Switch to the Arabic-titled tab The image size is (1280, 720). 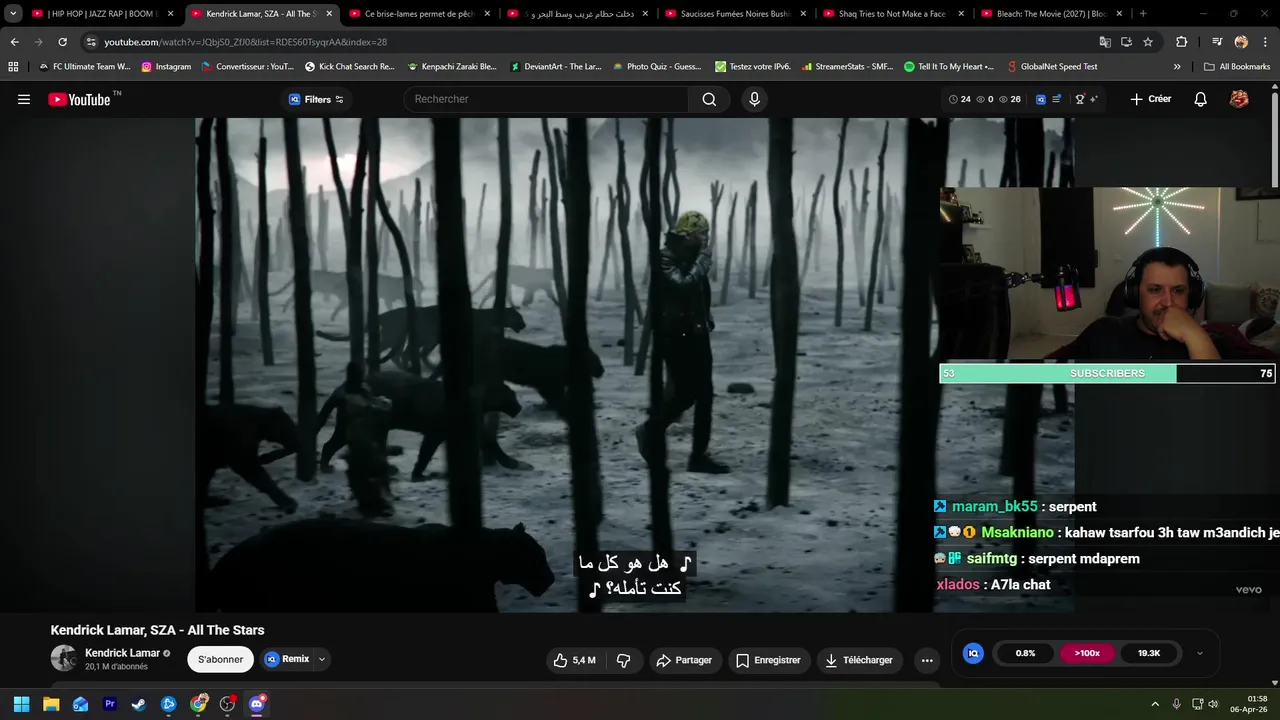577,14
